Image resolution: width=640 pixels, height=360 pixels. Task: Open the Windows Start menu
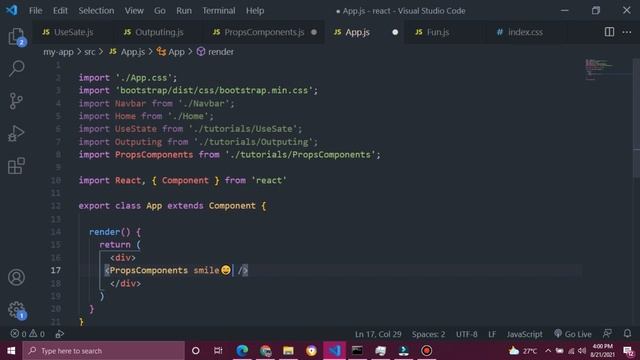tap(11, 351)
